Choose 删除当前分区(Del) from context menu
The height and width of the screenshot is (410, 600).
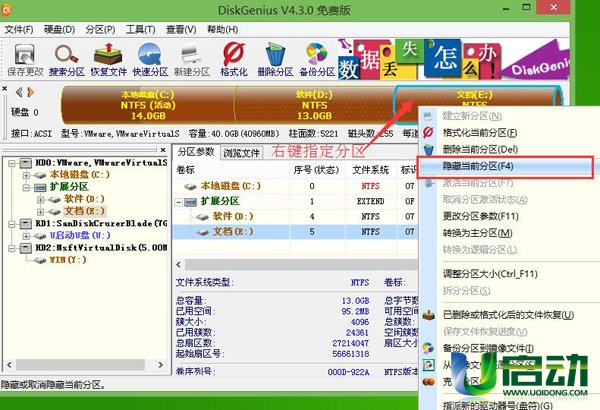pos(480,149)
